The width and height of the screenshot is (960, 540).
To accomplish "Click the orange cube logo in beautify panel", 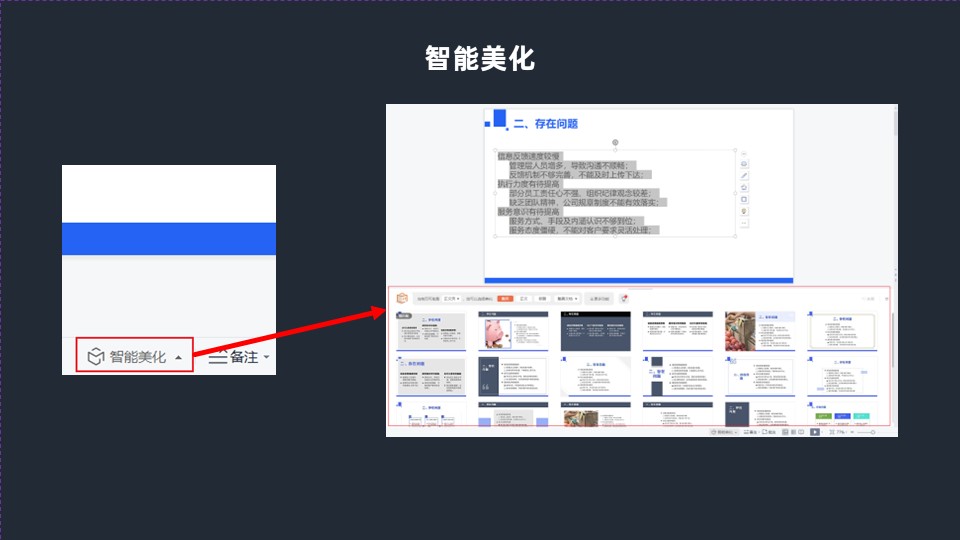I will [402, 298].
